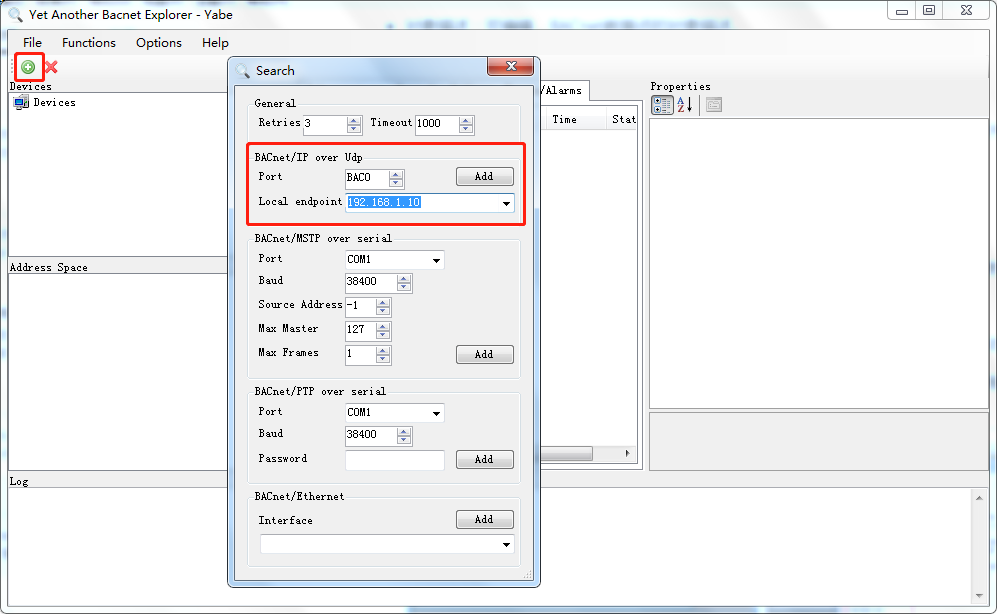Adjust the Max Frames spinner arrows
The height and width of the screenshot is (614, 997).
(383, 355)
